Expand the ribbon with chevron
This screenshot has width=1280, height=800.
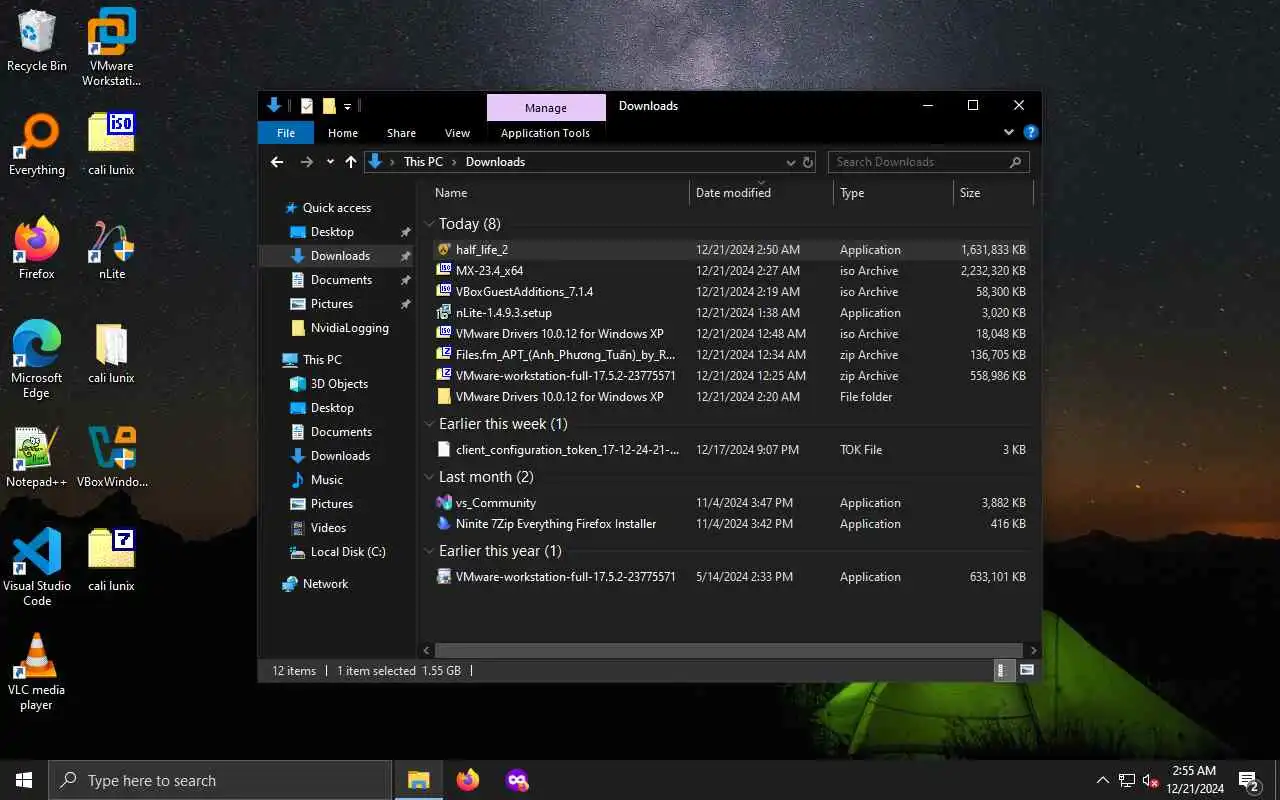pos(1009,132)
